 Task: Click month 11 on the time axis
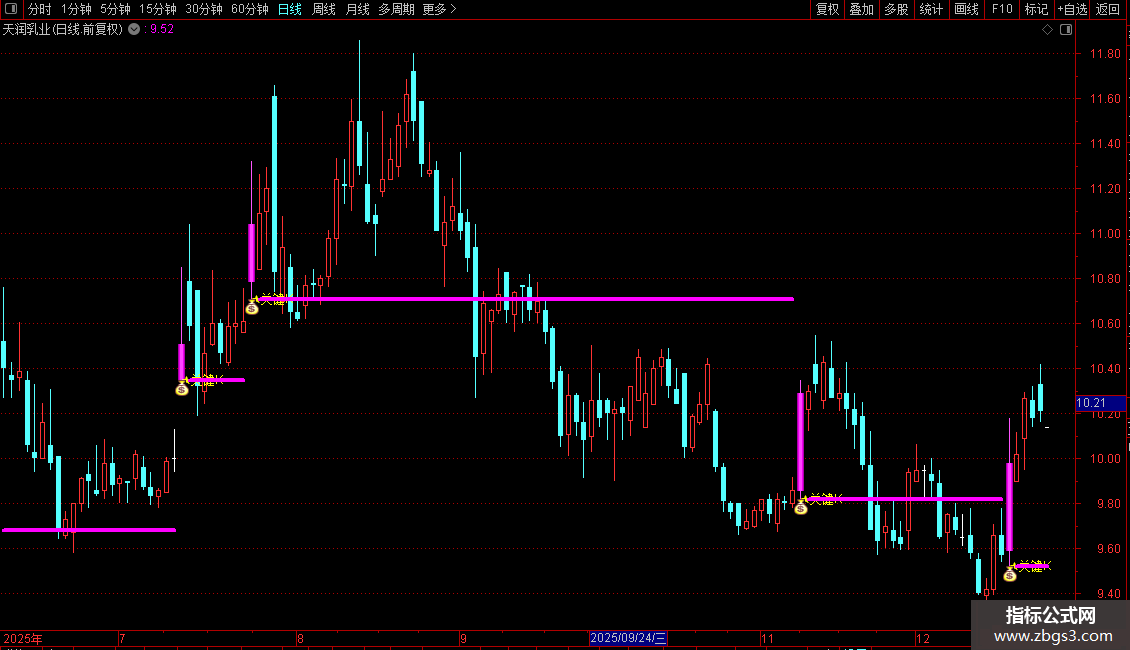[x=767, y=638]
